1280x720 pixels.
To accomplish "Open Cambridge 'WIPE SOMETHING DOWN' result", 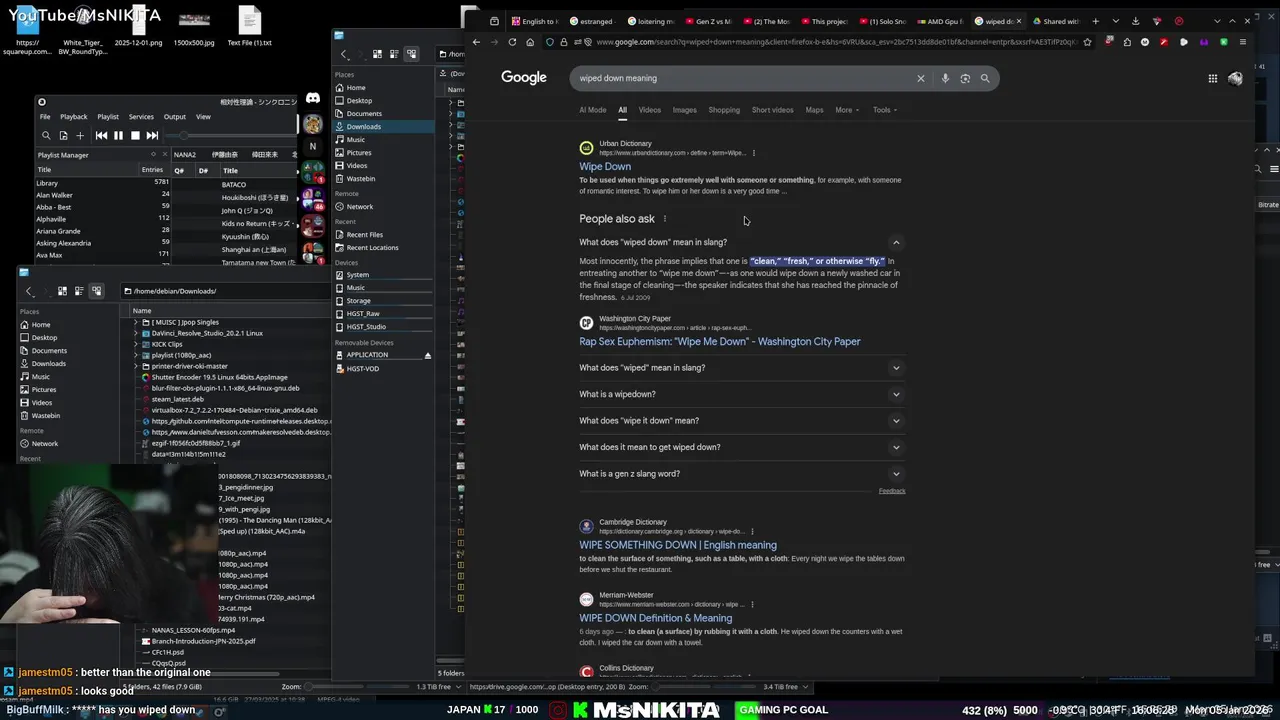I will pyautogui.click(x=678, y=545).
